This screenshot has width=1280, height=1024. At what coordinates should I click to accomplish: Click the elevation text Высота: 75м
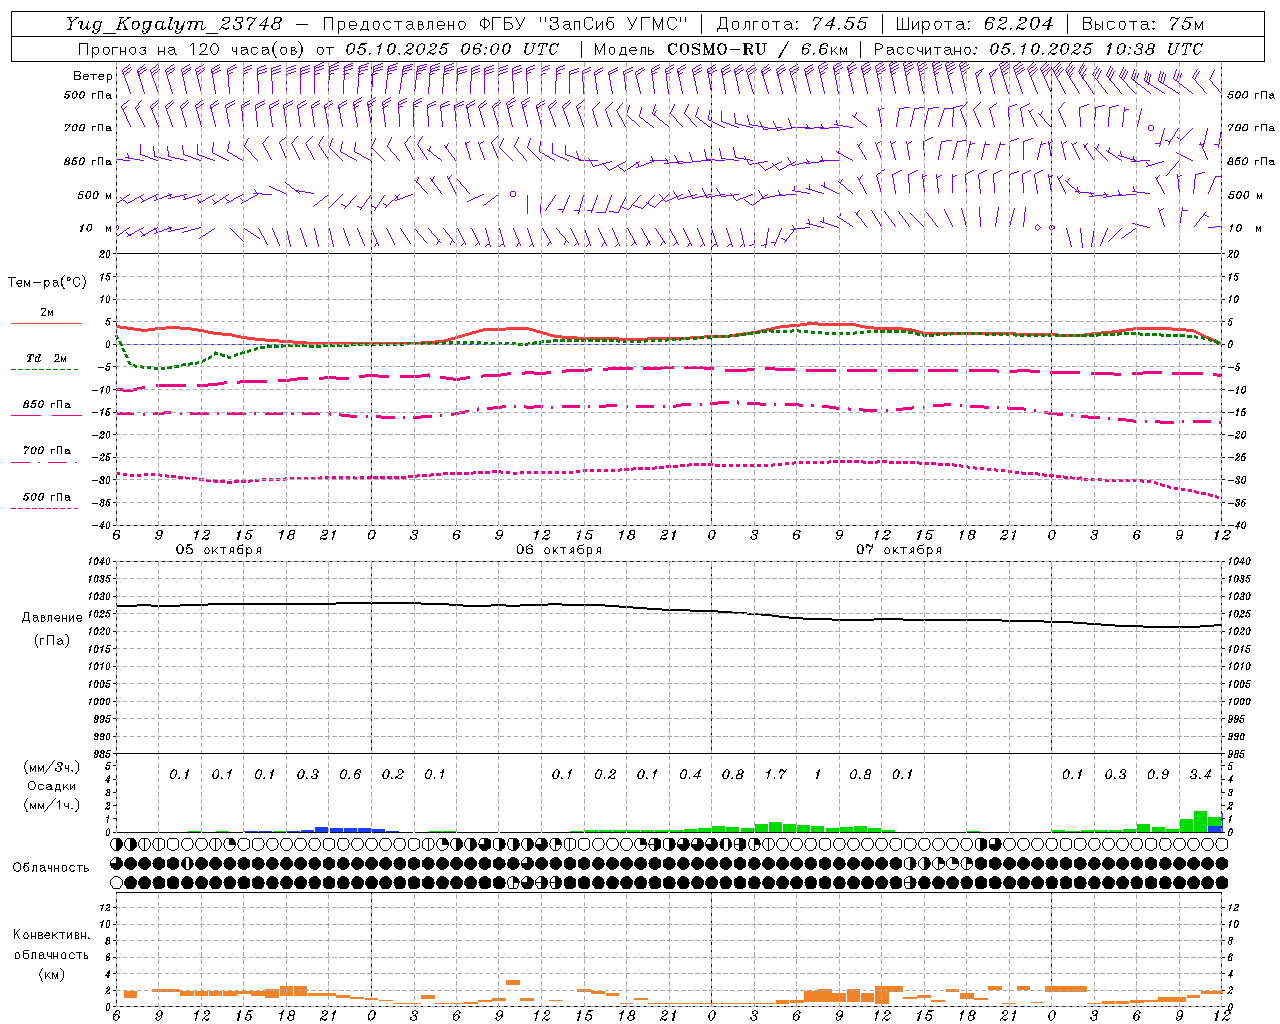point(1142,24)
